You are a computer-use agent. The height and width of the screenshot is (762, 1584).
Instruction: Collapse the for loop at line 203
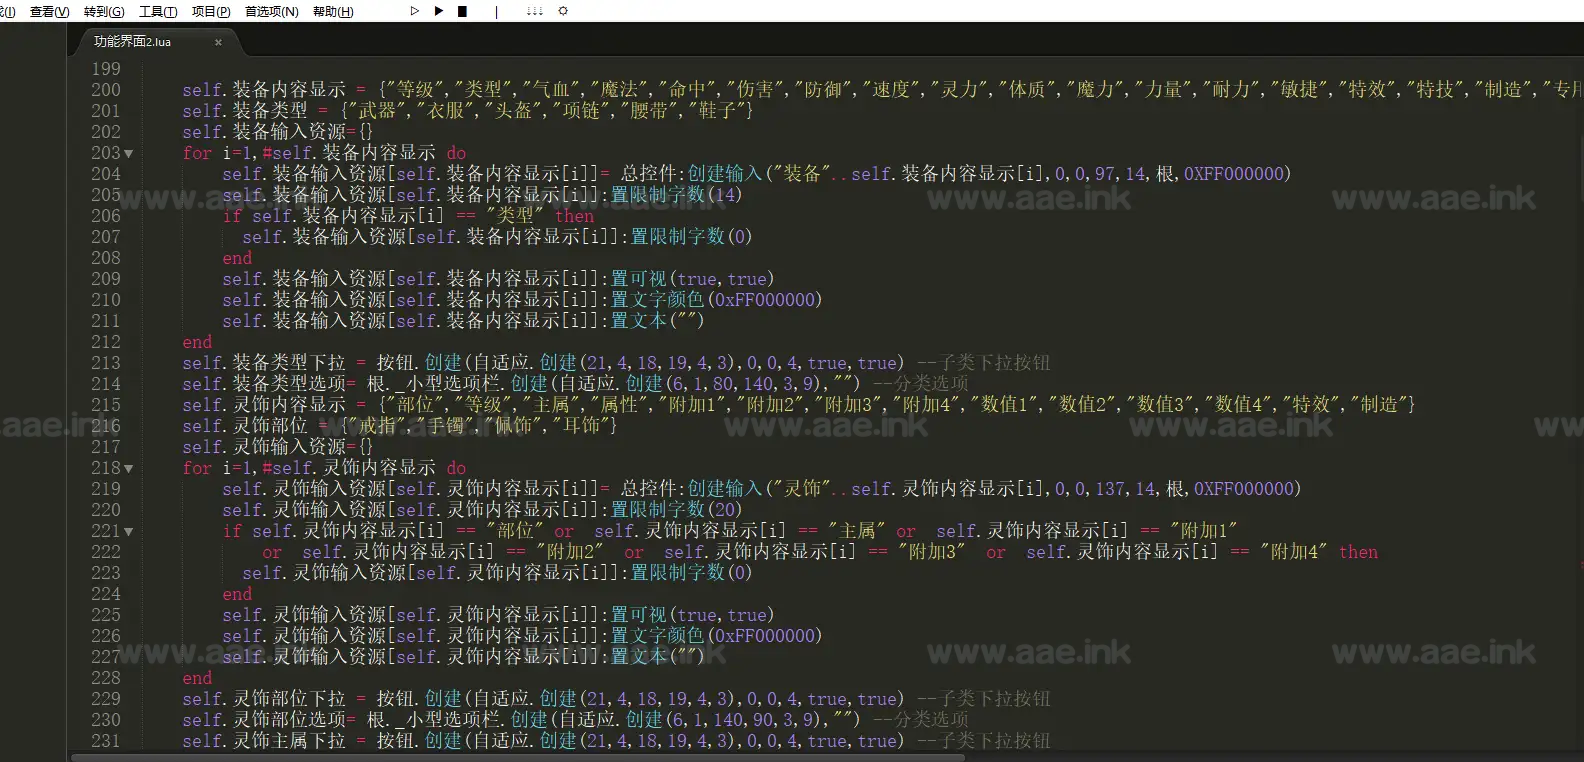129,154
